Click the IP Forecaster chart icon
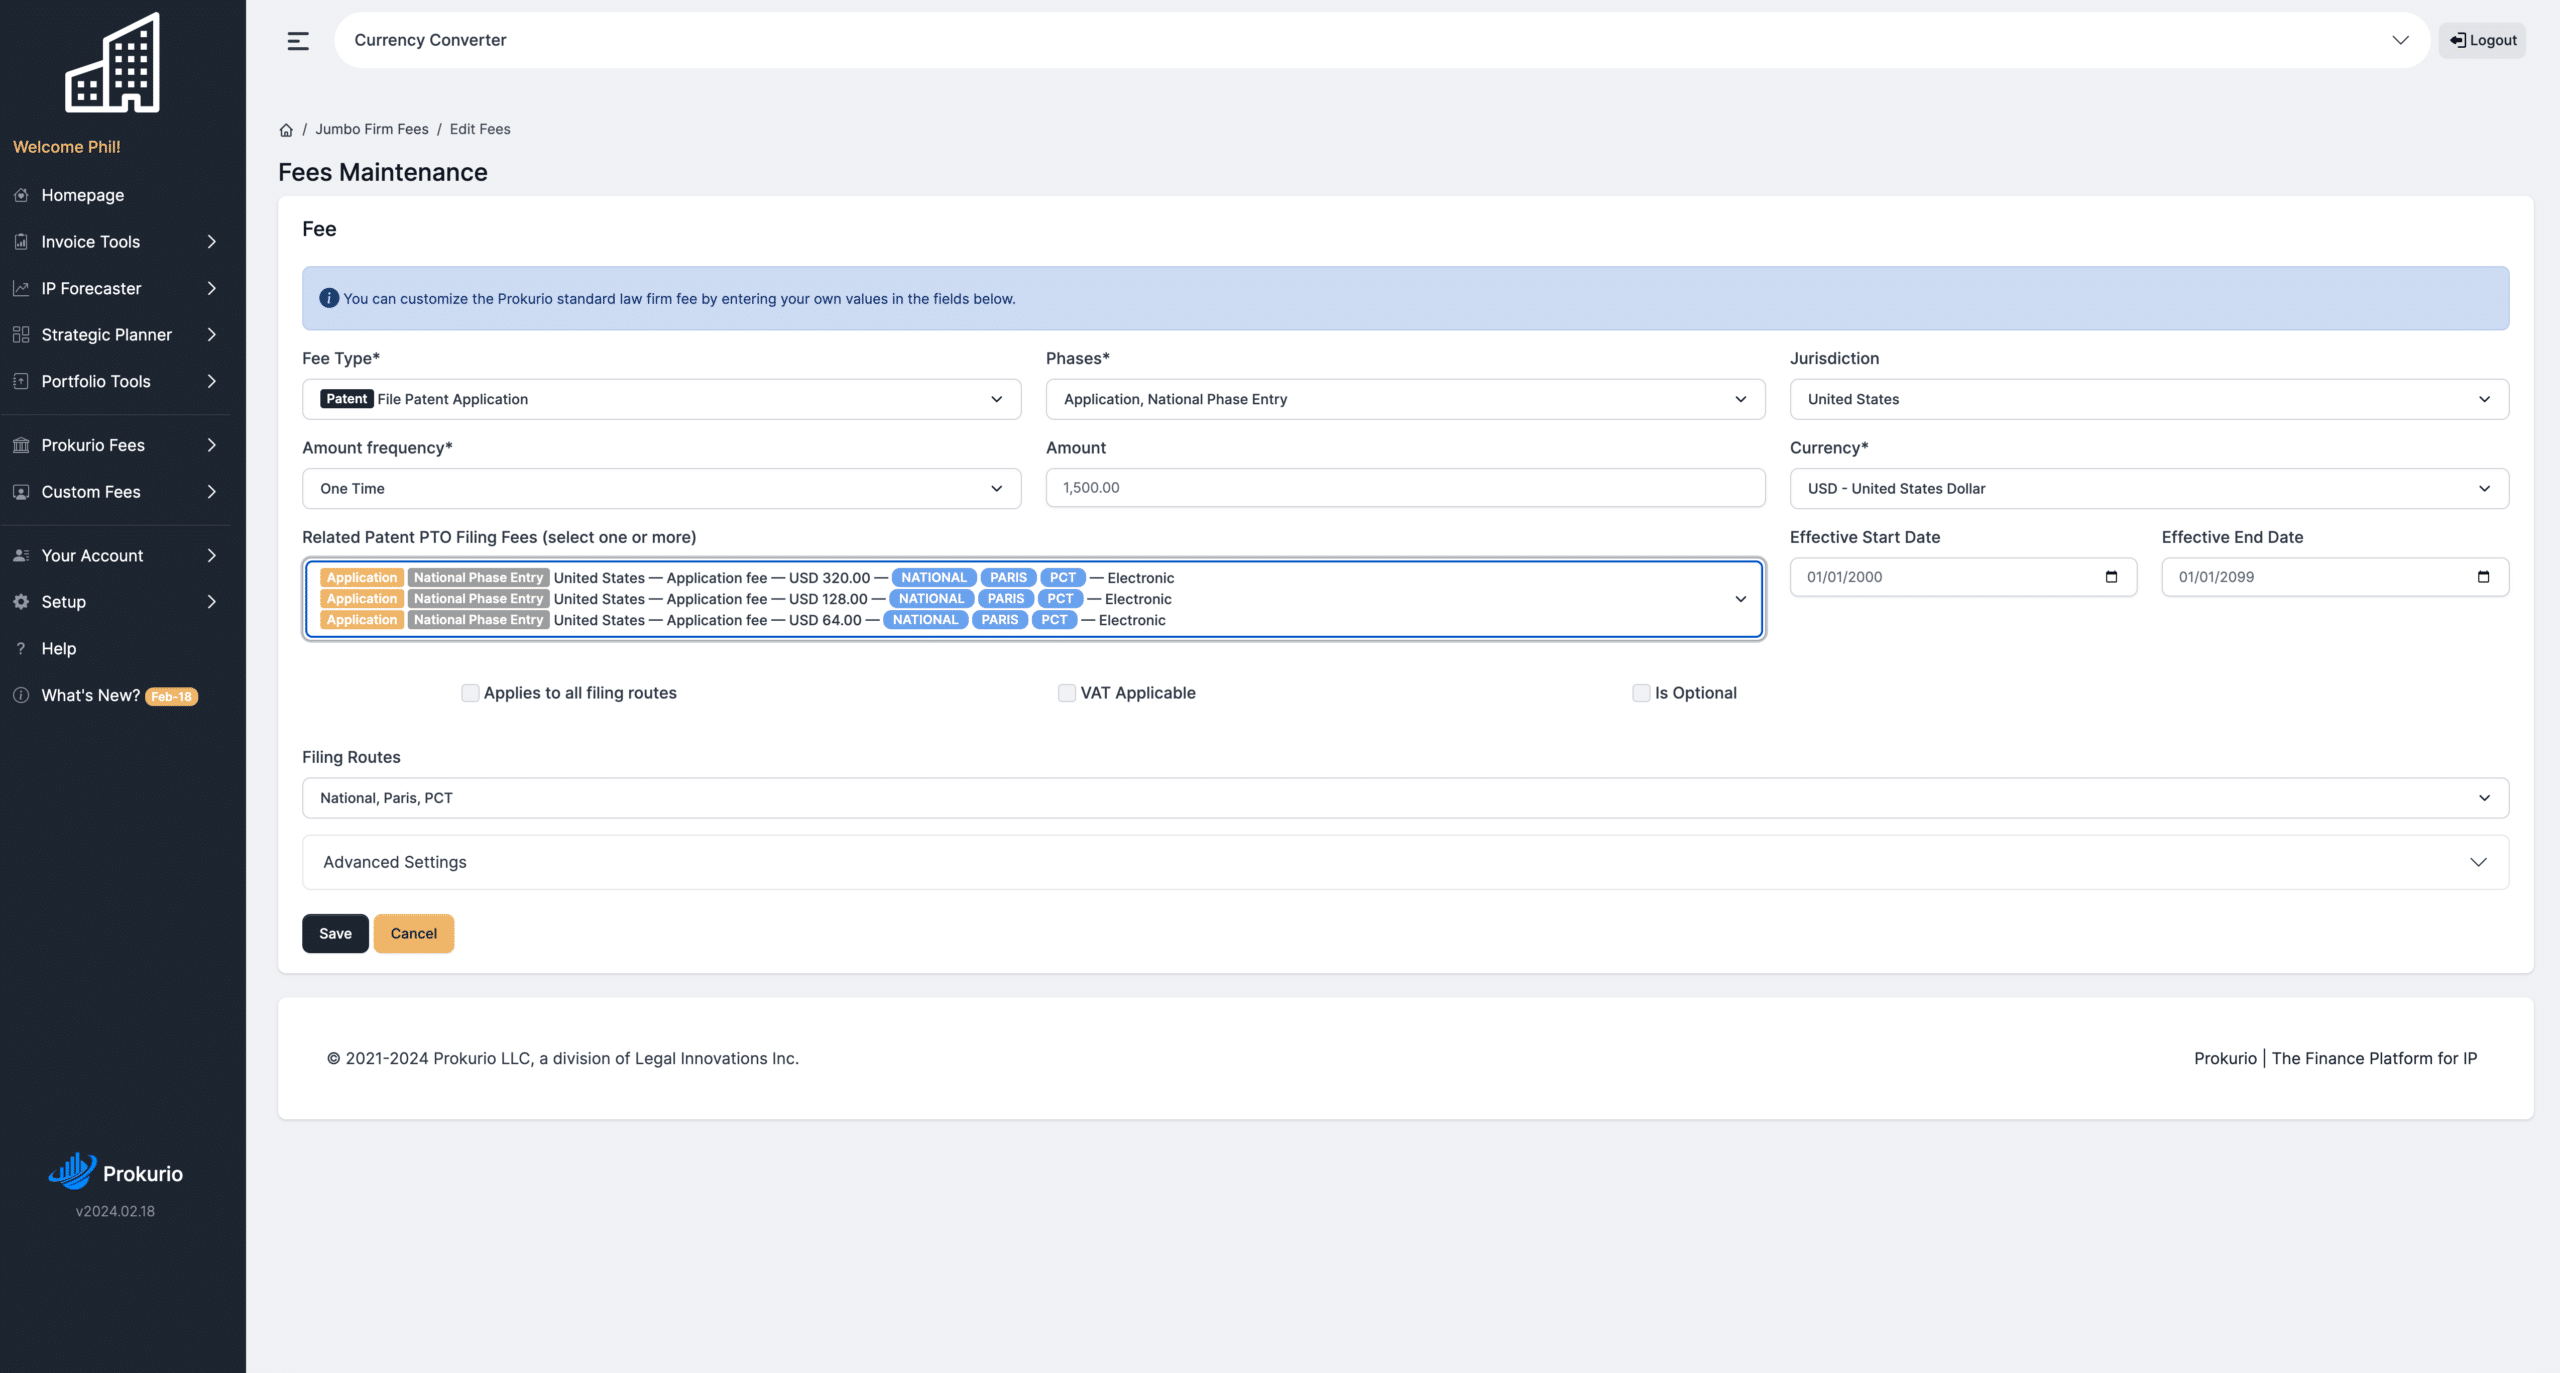 click(21, 288)
